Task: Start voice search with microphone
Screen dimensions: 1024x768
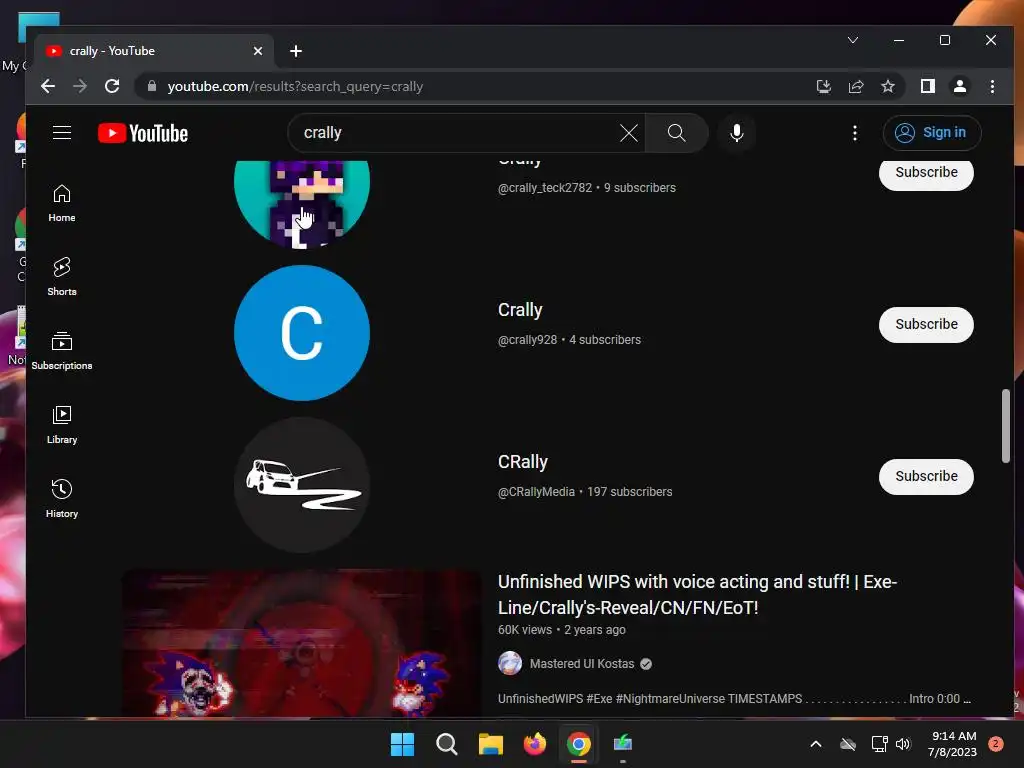Action: tap(737, 133)
